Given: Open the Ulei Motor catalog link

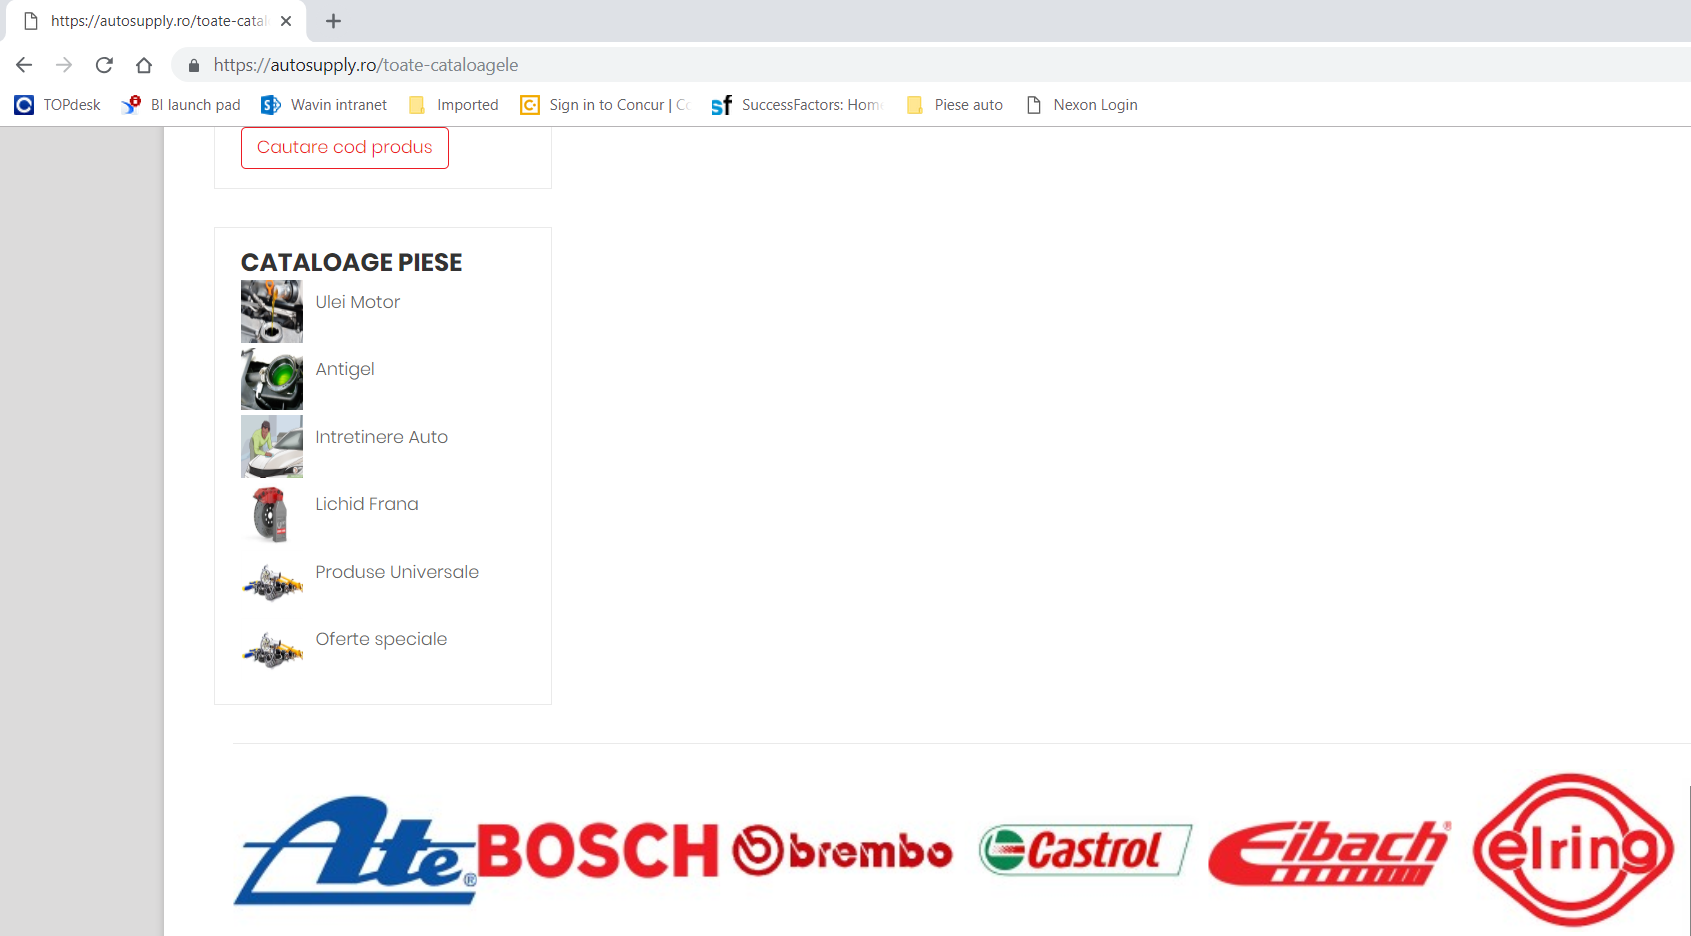Looking at the screenshot, I should (358, 302).
